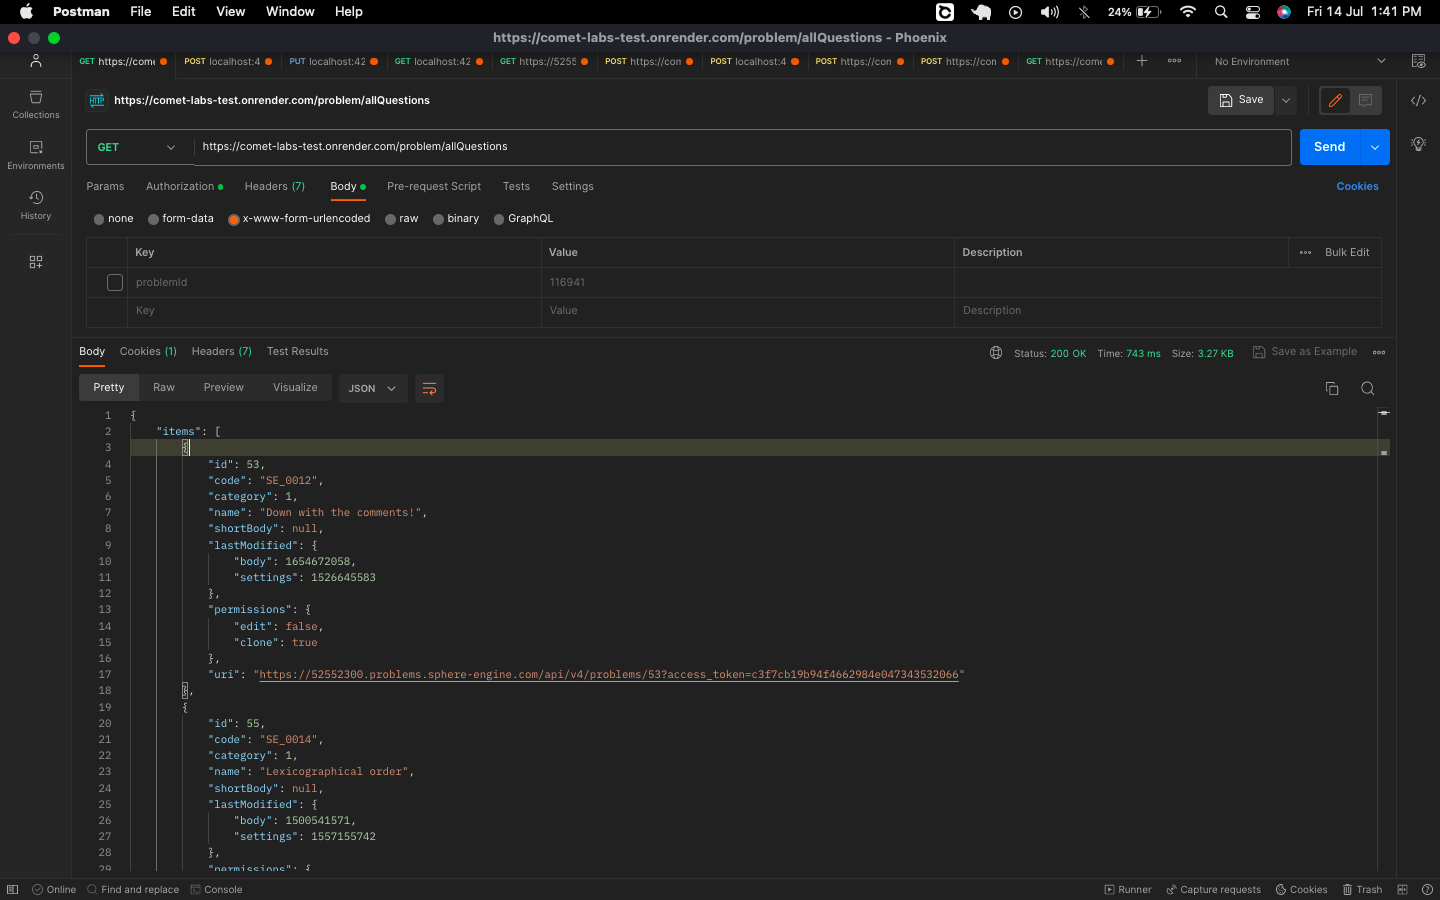1440x900 pixels.
Task: Click the request URL input field
Action: (x=742, y=147)
